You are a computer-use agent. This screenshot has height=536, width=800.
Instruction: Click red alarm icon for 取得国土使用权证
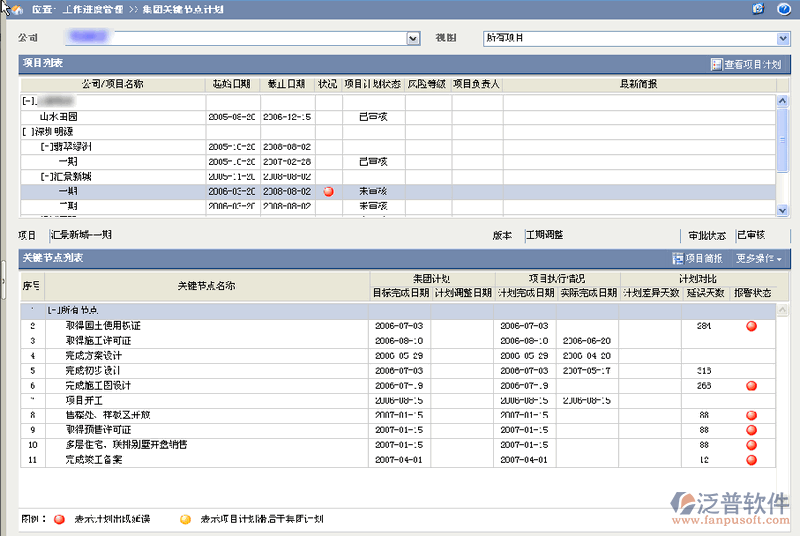click(751, 326)
